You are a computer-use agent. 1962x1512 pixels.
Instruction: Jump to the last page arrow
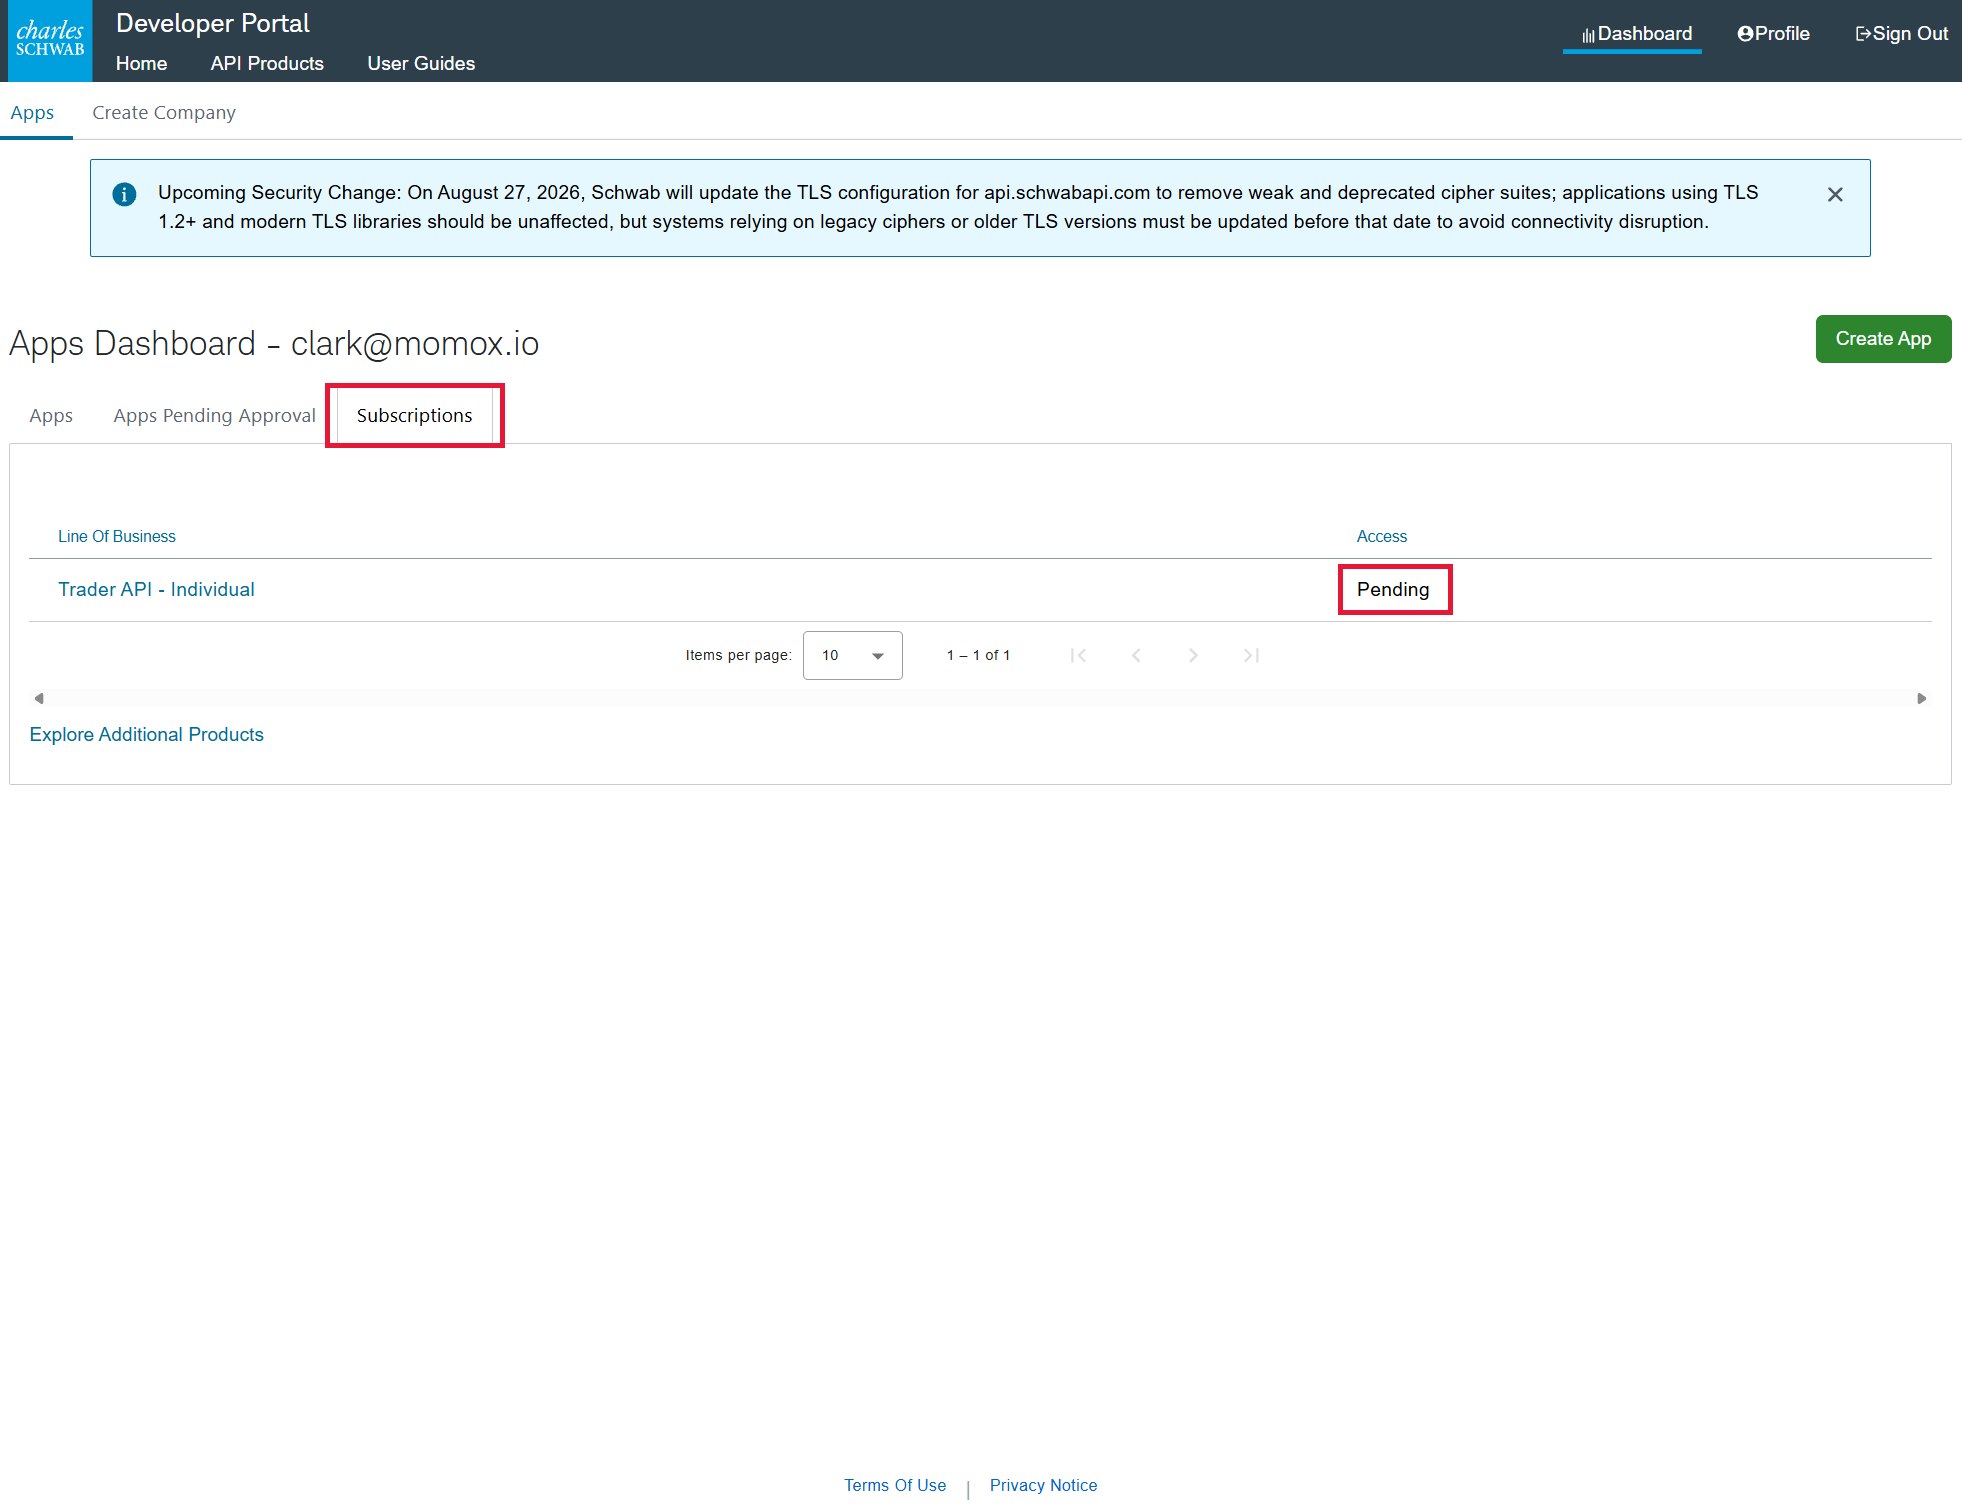pos(1251,655)
